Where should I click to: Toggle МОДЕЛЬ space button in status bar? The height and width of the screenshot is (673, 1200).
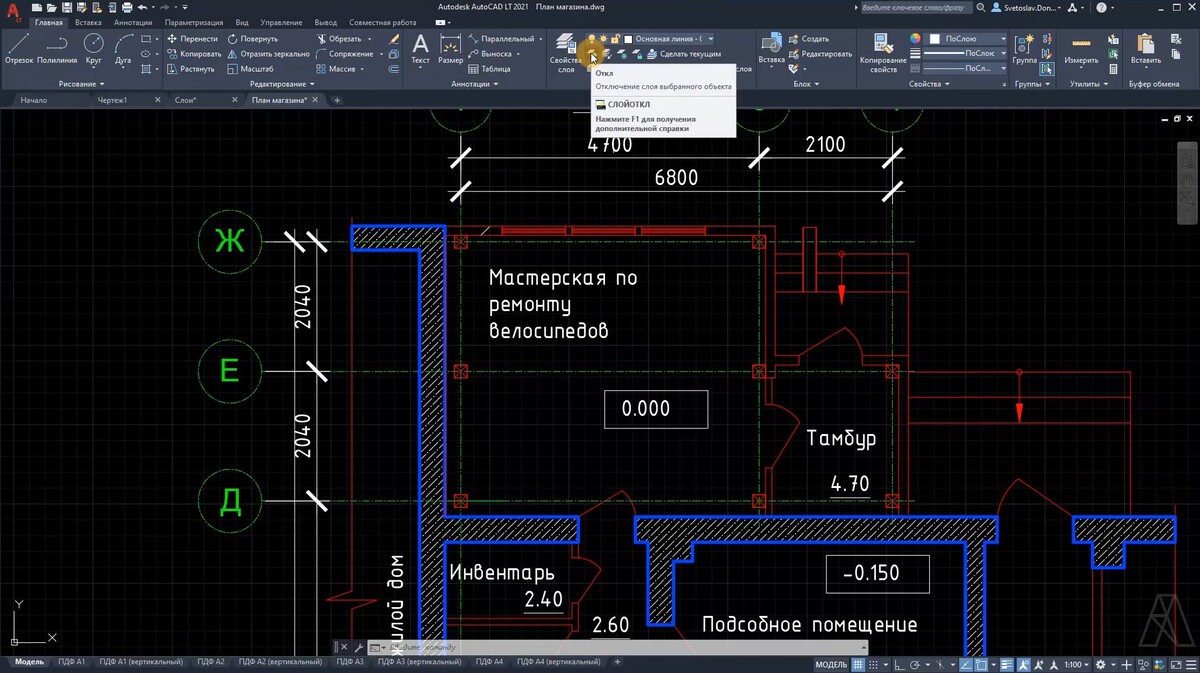coord(831,664)
